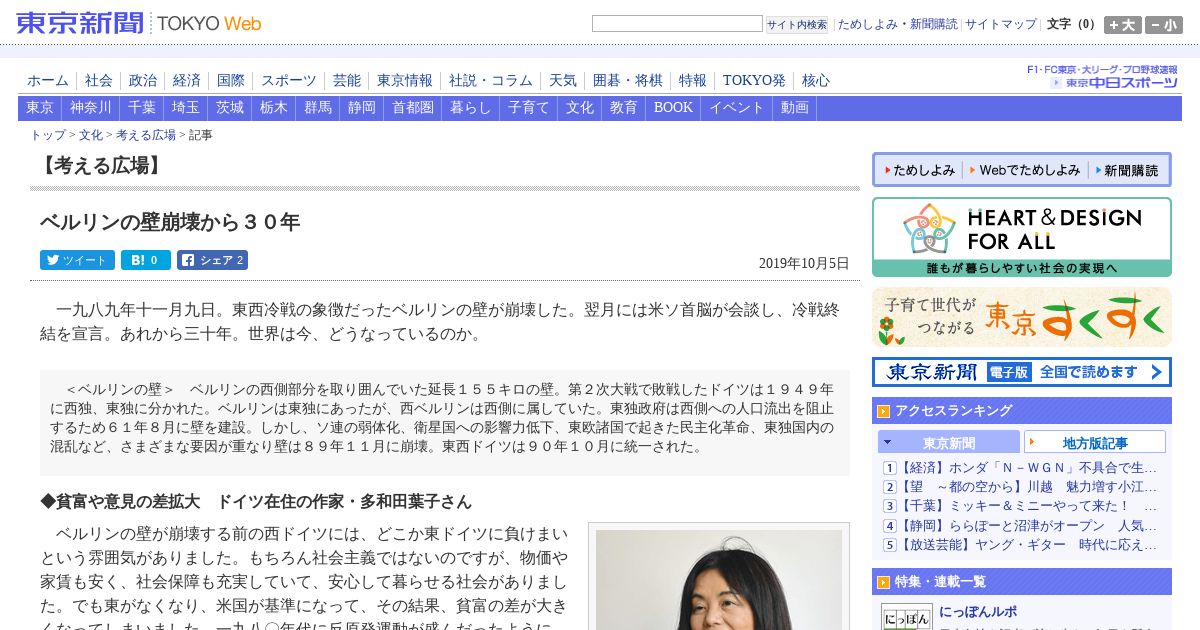Switch ranking to 東京新聞 tab

949,443
